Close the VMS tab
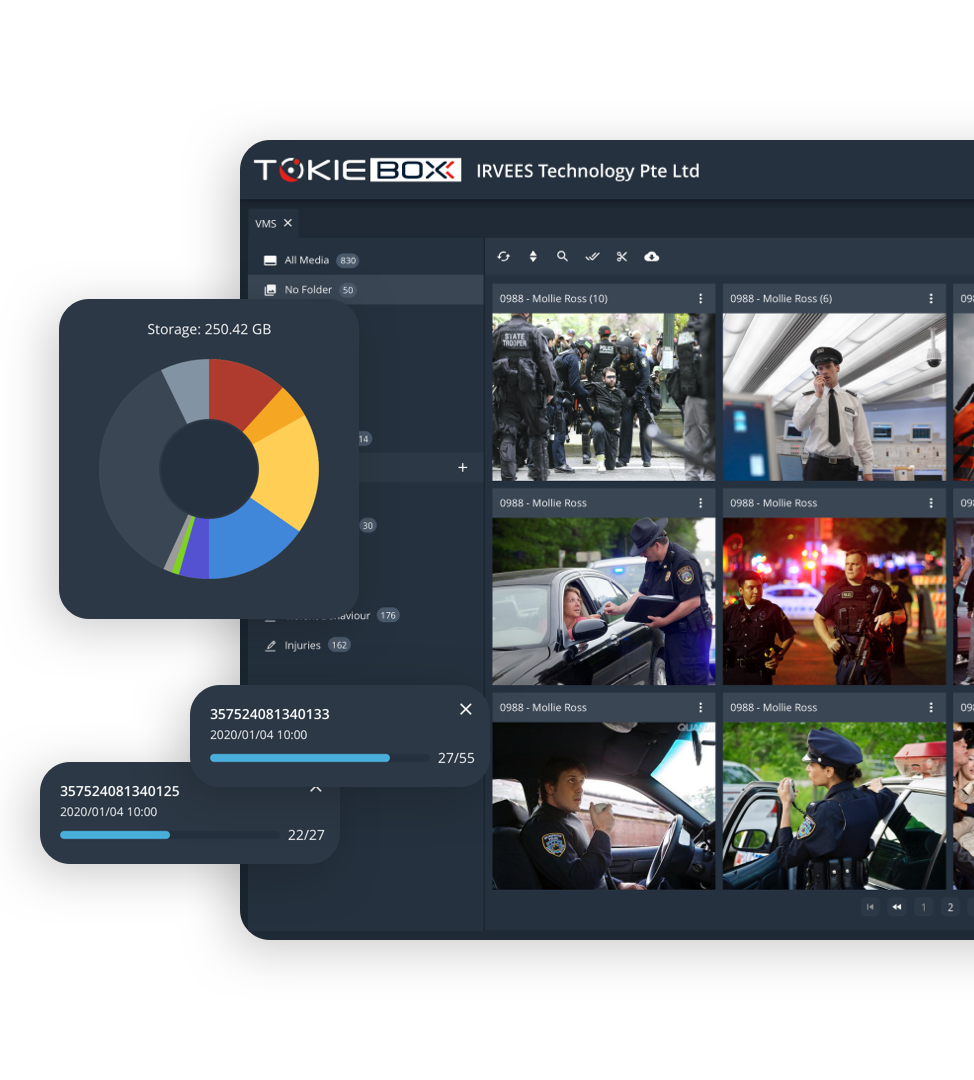 (x=287, y=223)
